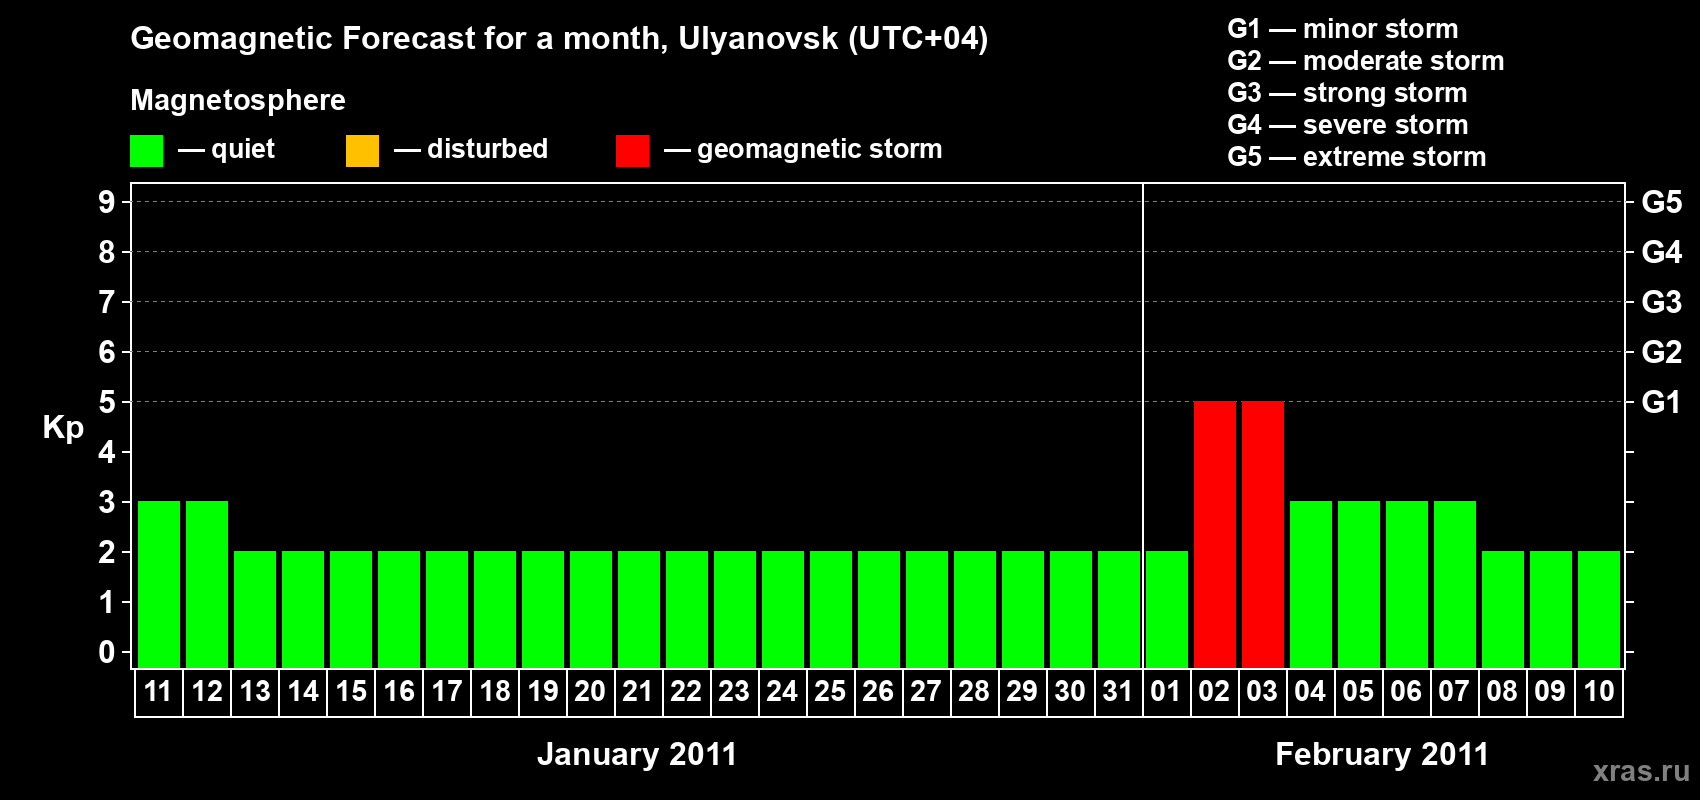This screenshot has height=800, width=1700.
Task: Click the '— geomagnetic storm' legend text
Action: (x=803, y=150)
